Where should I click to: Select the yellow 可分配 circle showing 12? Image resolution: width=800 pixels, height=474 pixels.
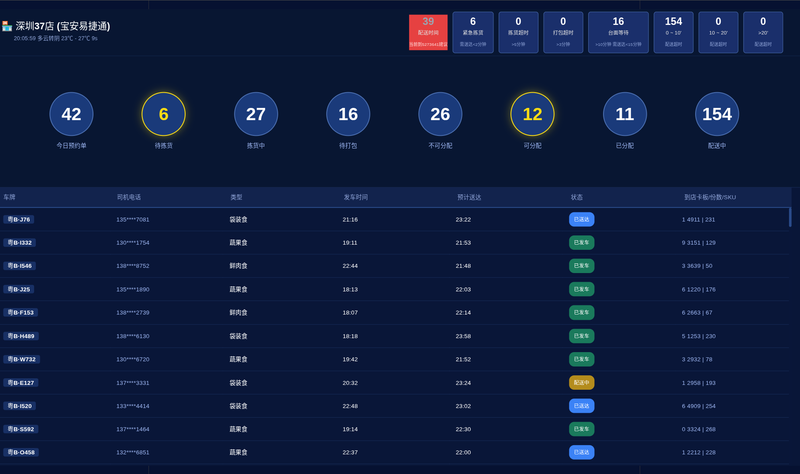click(533, 114)
